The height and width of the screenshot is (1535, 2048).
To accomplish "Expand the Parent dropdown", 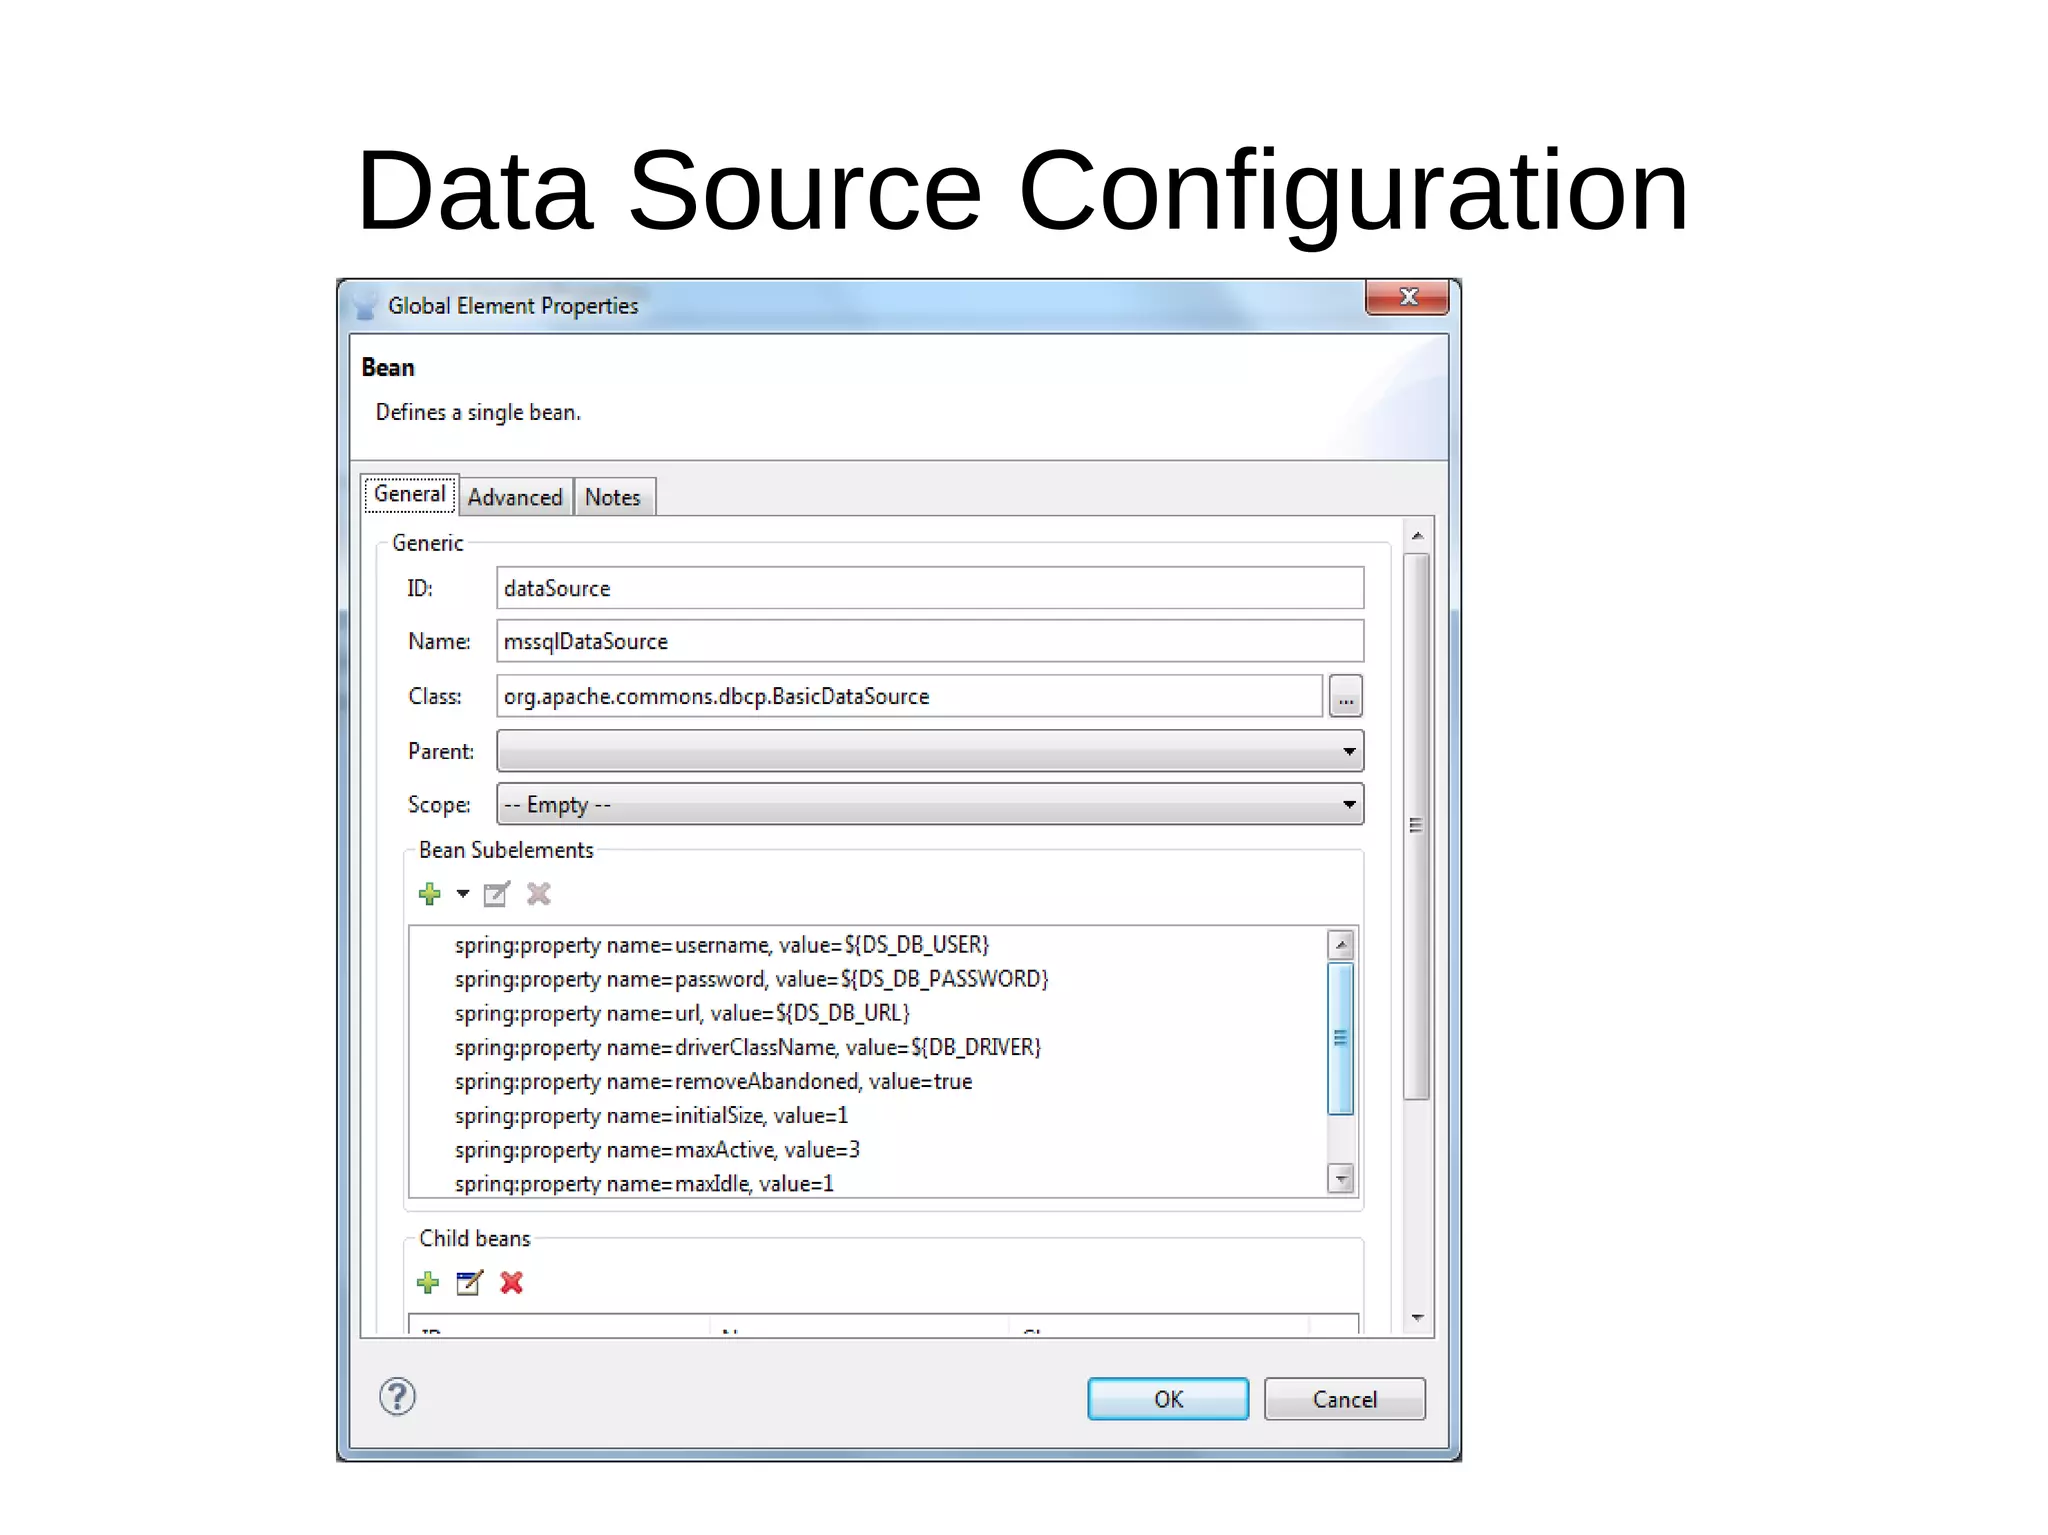I will tap(1349, 751).
